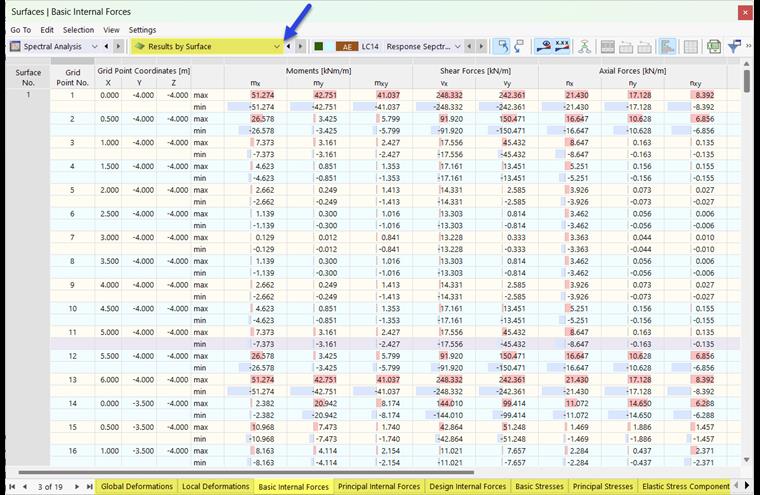Open the Design Internal Forces tab
Screen dimensions: 760x495
pos(468,486)
